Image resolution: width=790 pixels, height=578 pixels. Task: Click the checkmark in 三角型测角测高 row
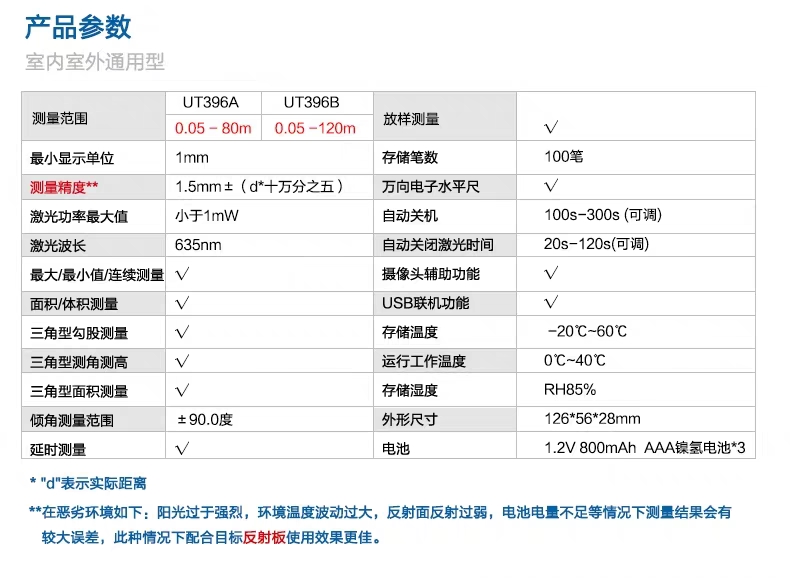click(x=182, y=361)
